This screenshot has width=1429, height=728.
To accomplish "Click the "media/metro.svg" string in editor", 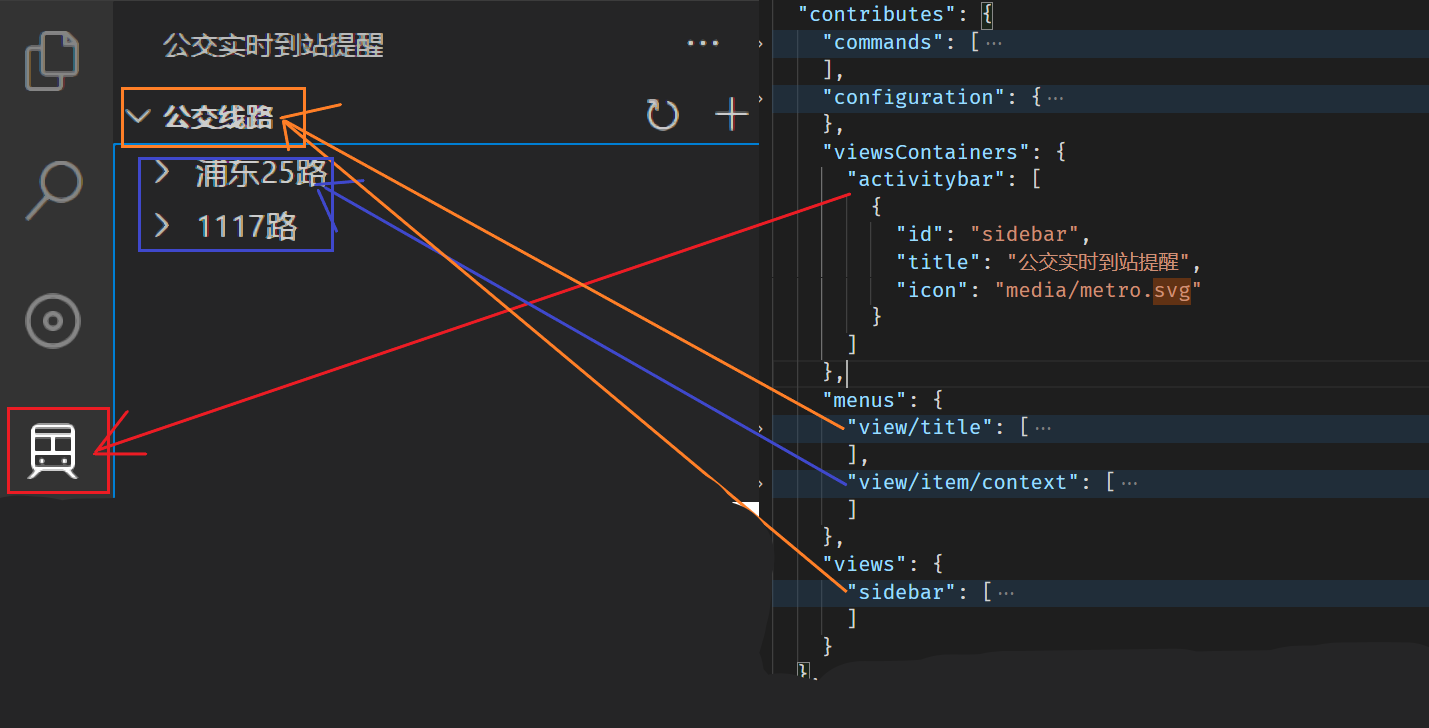I will point(1097,290).
